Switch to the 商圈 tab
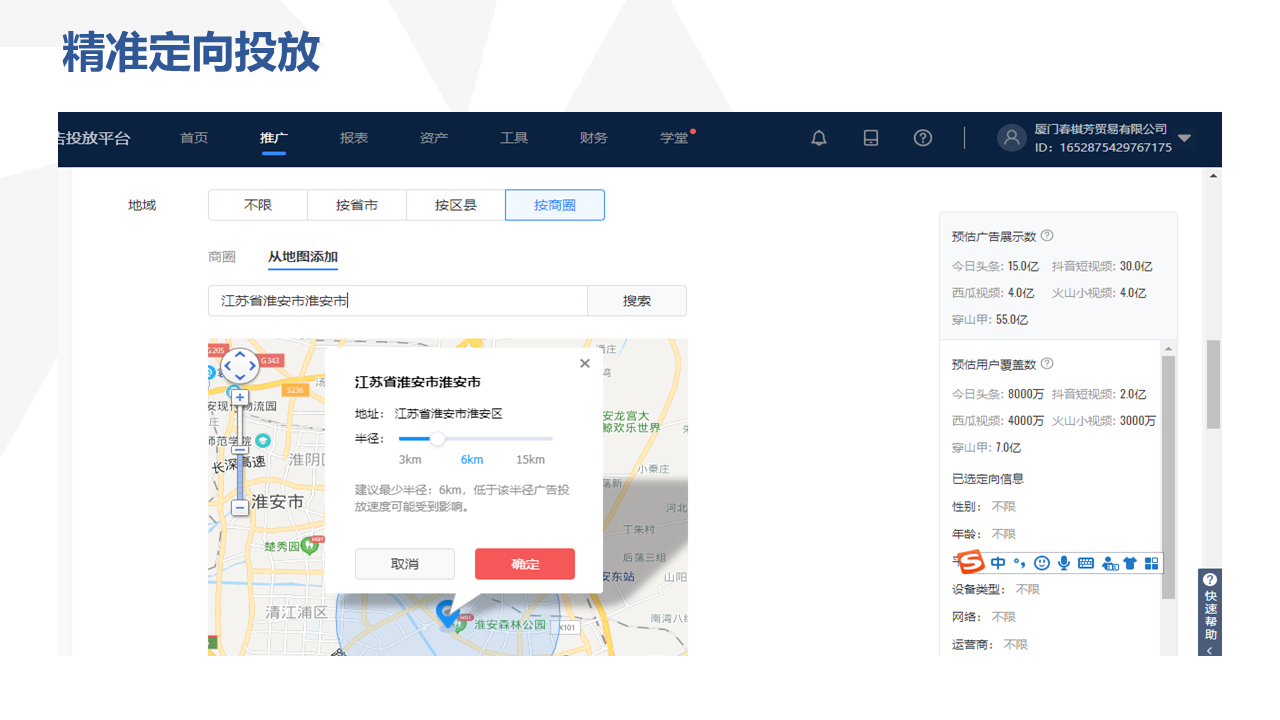 point(221,256)
